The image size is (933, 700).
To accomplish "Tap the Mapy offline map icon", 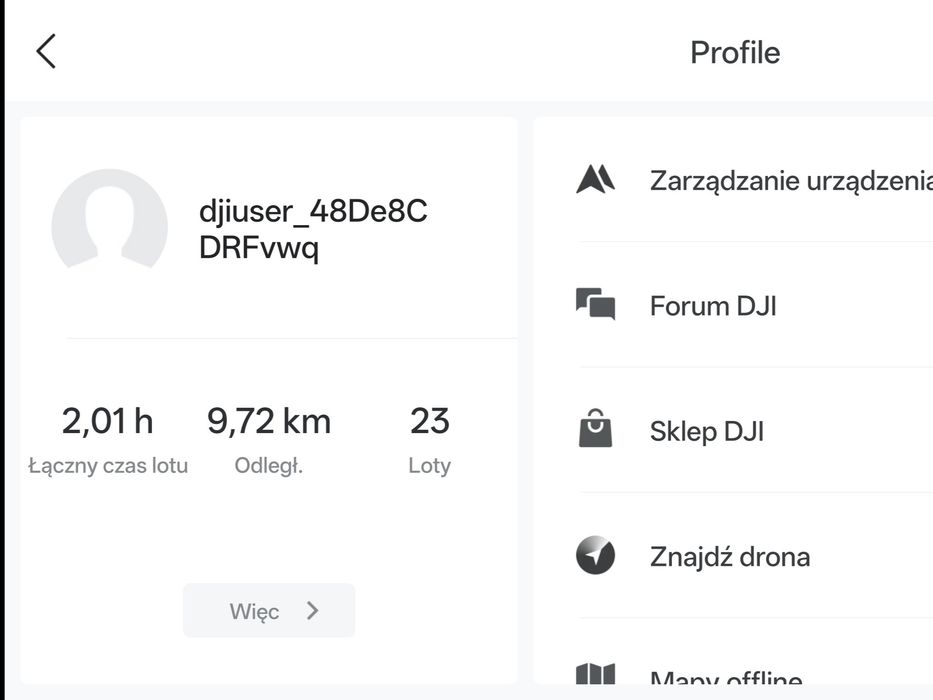I will click(x=596, y=674).
